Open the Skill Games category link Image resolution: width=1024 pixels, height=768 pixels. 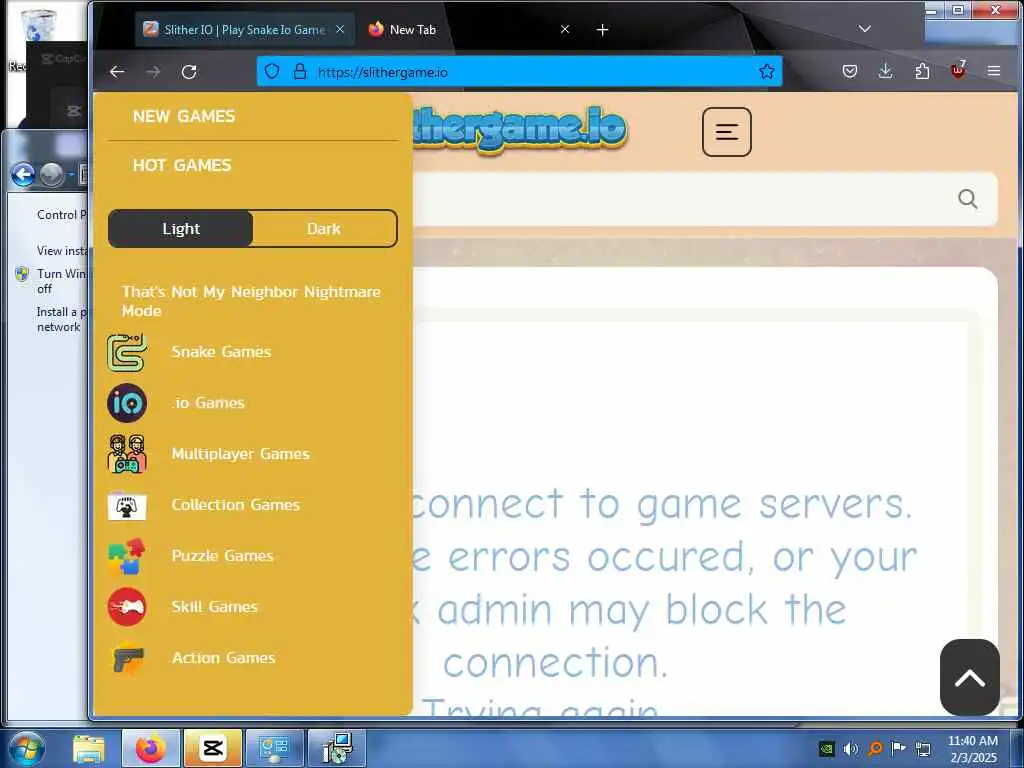(x=215, y=607)
